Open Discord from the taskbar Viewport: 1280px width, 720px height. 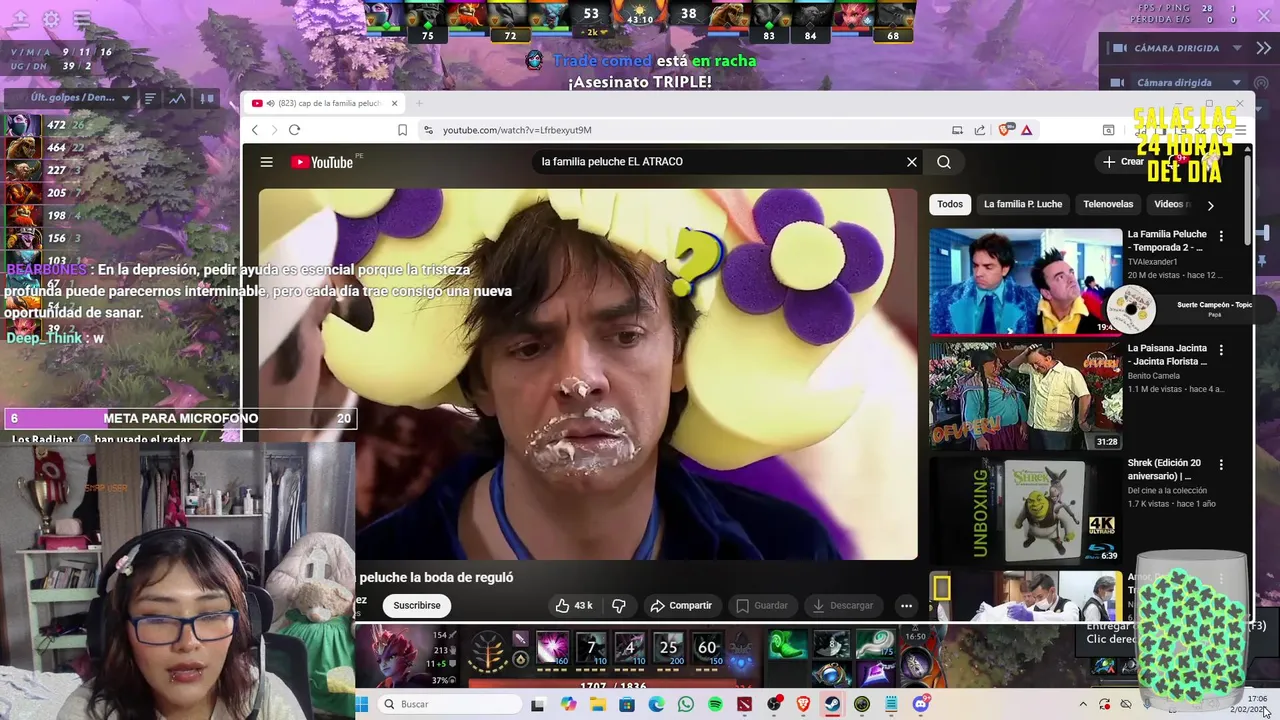920,704
